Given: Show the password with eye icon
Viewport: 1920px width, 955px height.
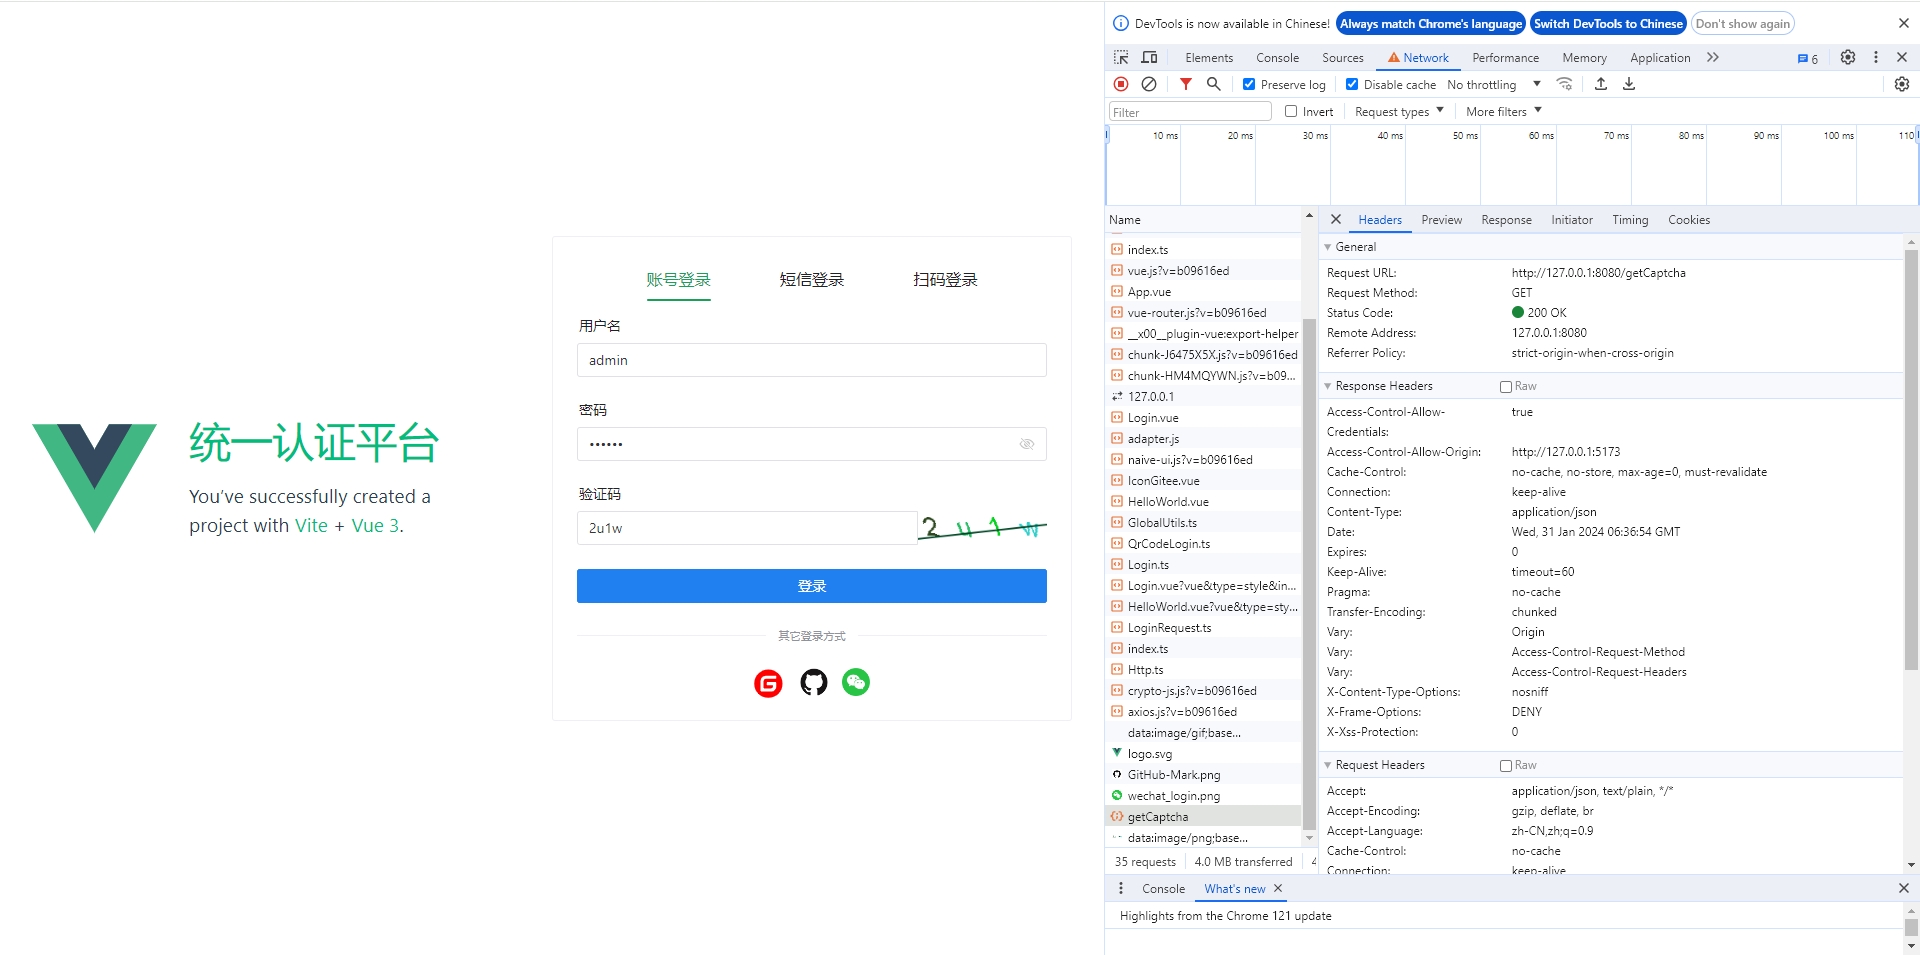Looking at the screenshot, I should (1027, 444).
